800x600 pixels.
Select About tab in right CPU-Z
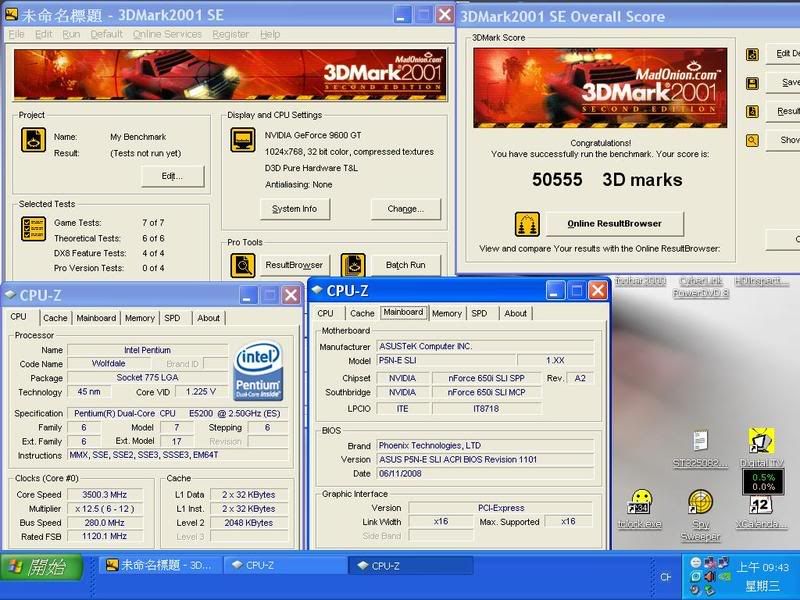pos(515,313)
